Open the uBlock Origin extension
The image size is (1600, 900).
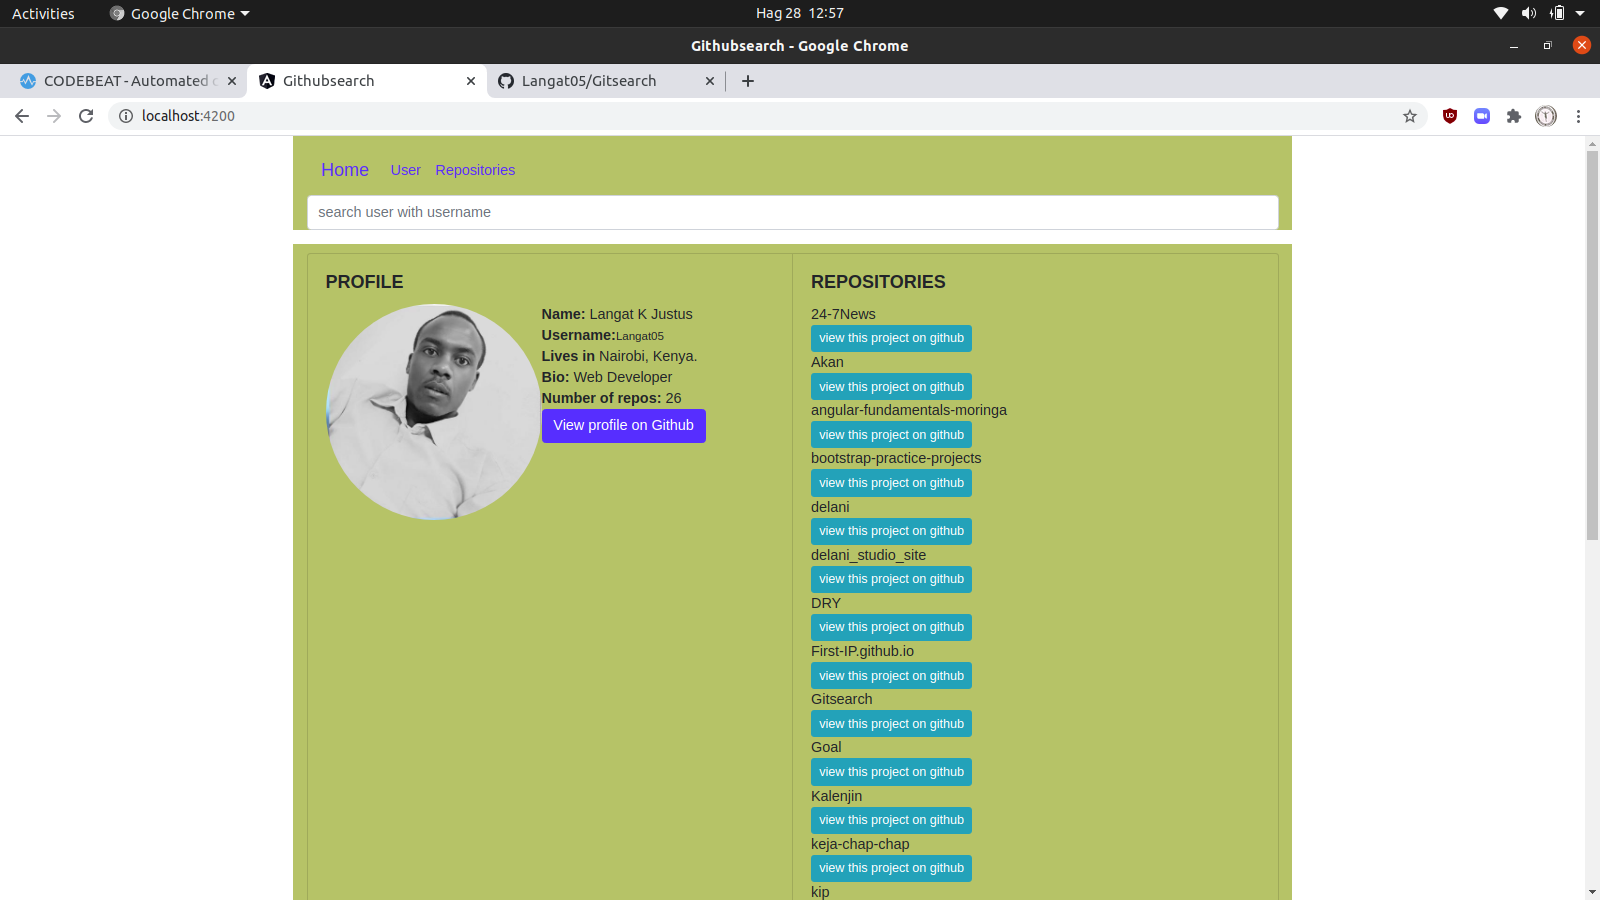pos(1449,116)
